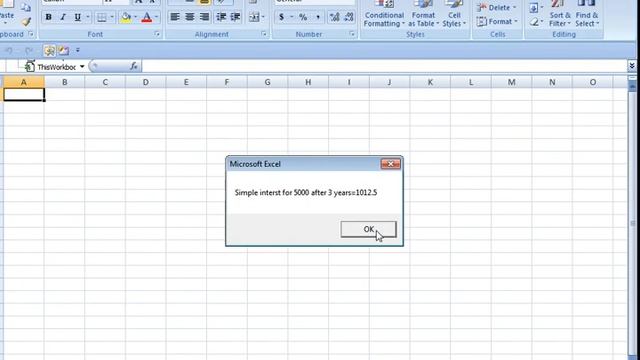Align text right in cell
Image resolution: width=640 pixels, height=360 pixels.
pos(204,17)
